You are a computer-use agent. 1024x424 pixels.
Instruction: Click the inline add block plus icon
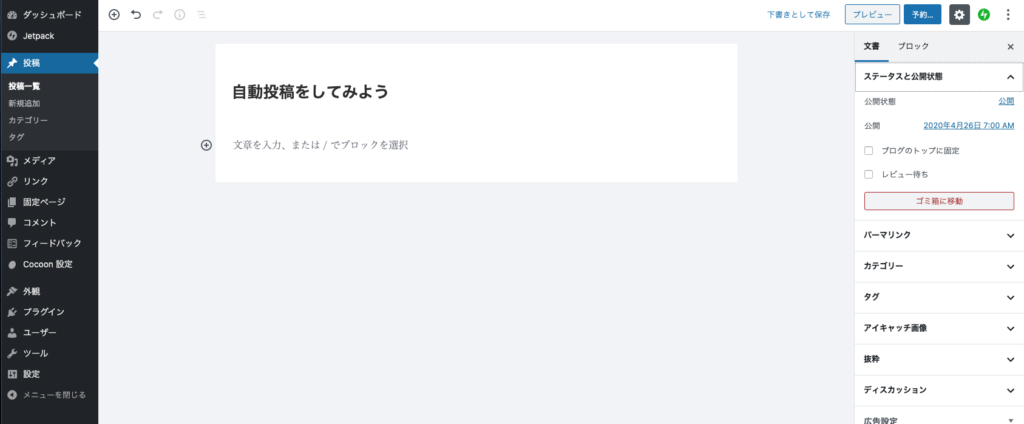tap(207, 145)
